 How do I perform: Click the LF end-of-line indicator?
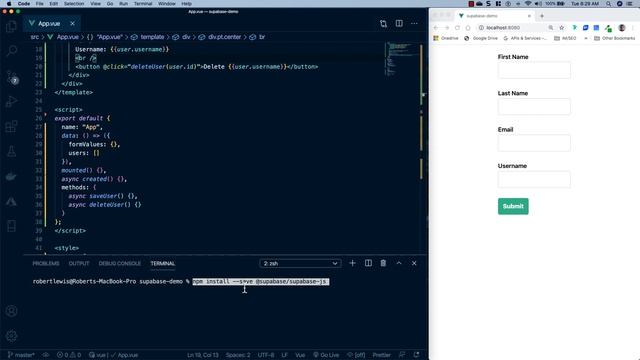pos(284,355)
